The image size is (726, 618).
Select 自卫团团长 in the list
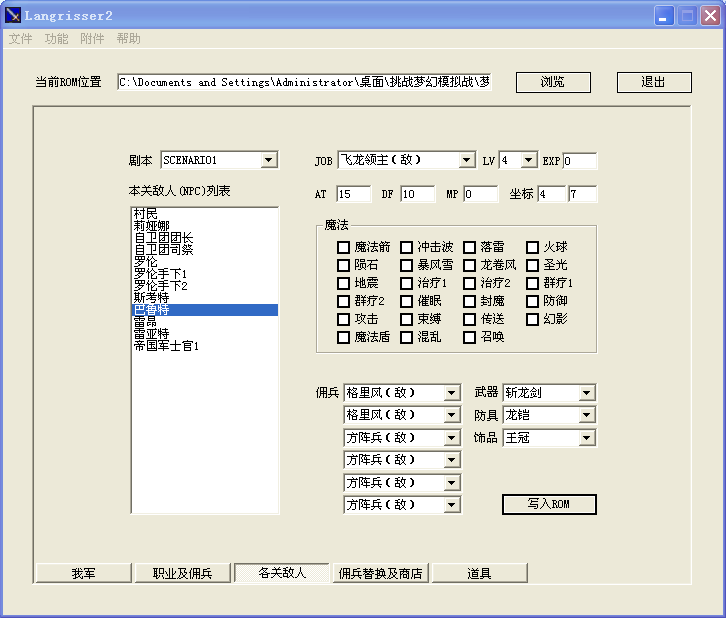[205, 238]
